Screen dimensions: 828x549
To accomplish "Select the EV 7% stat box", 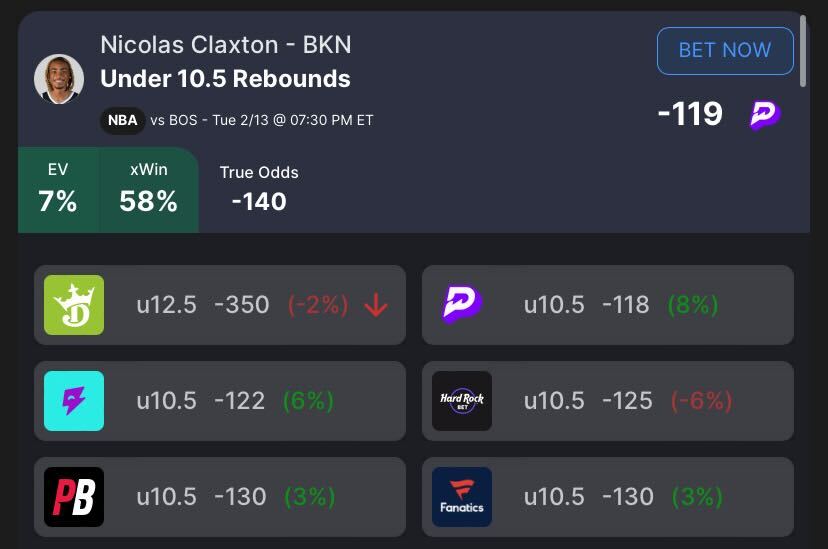I will (x=58, y=189).
